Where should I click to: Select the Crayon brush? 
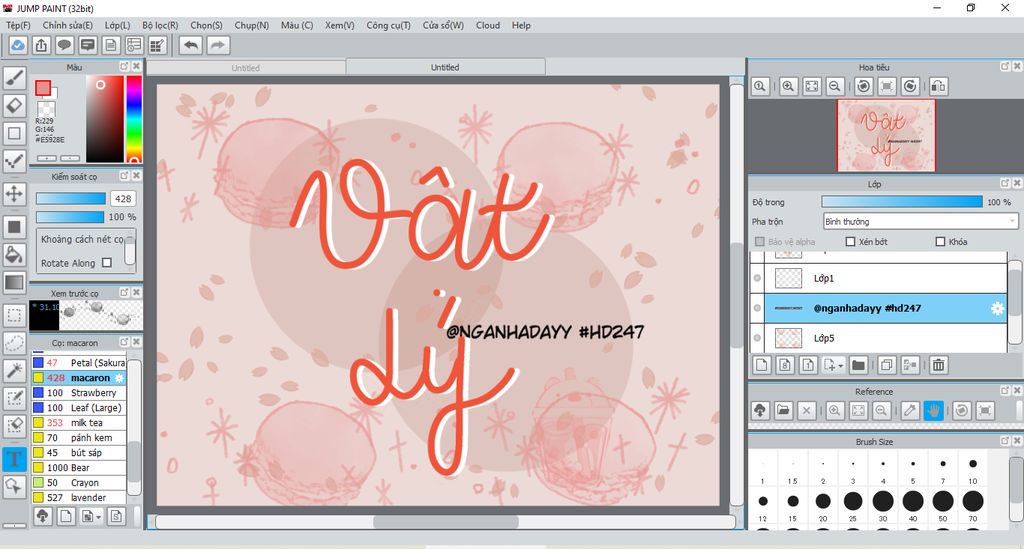[x=78, y=483]
